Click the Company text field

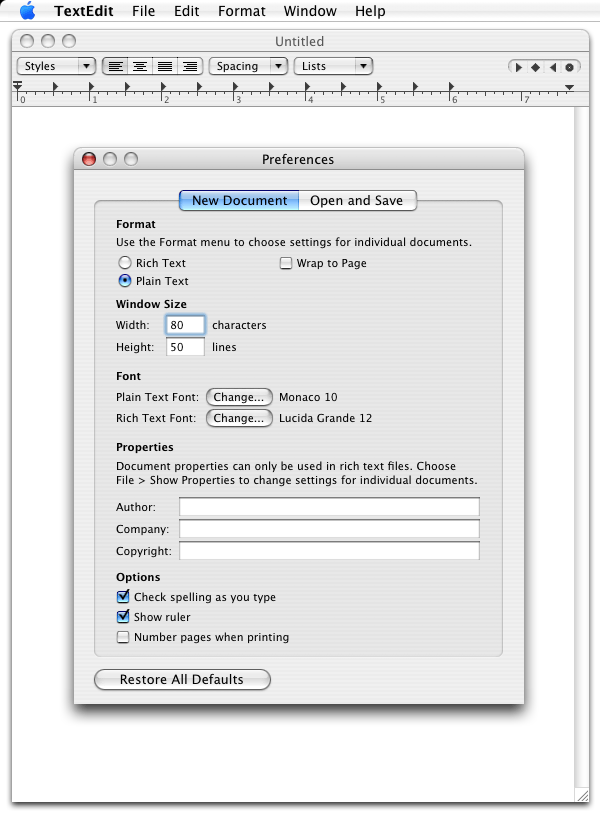[x=329, y=529]
